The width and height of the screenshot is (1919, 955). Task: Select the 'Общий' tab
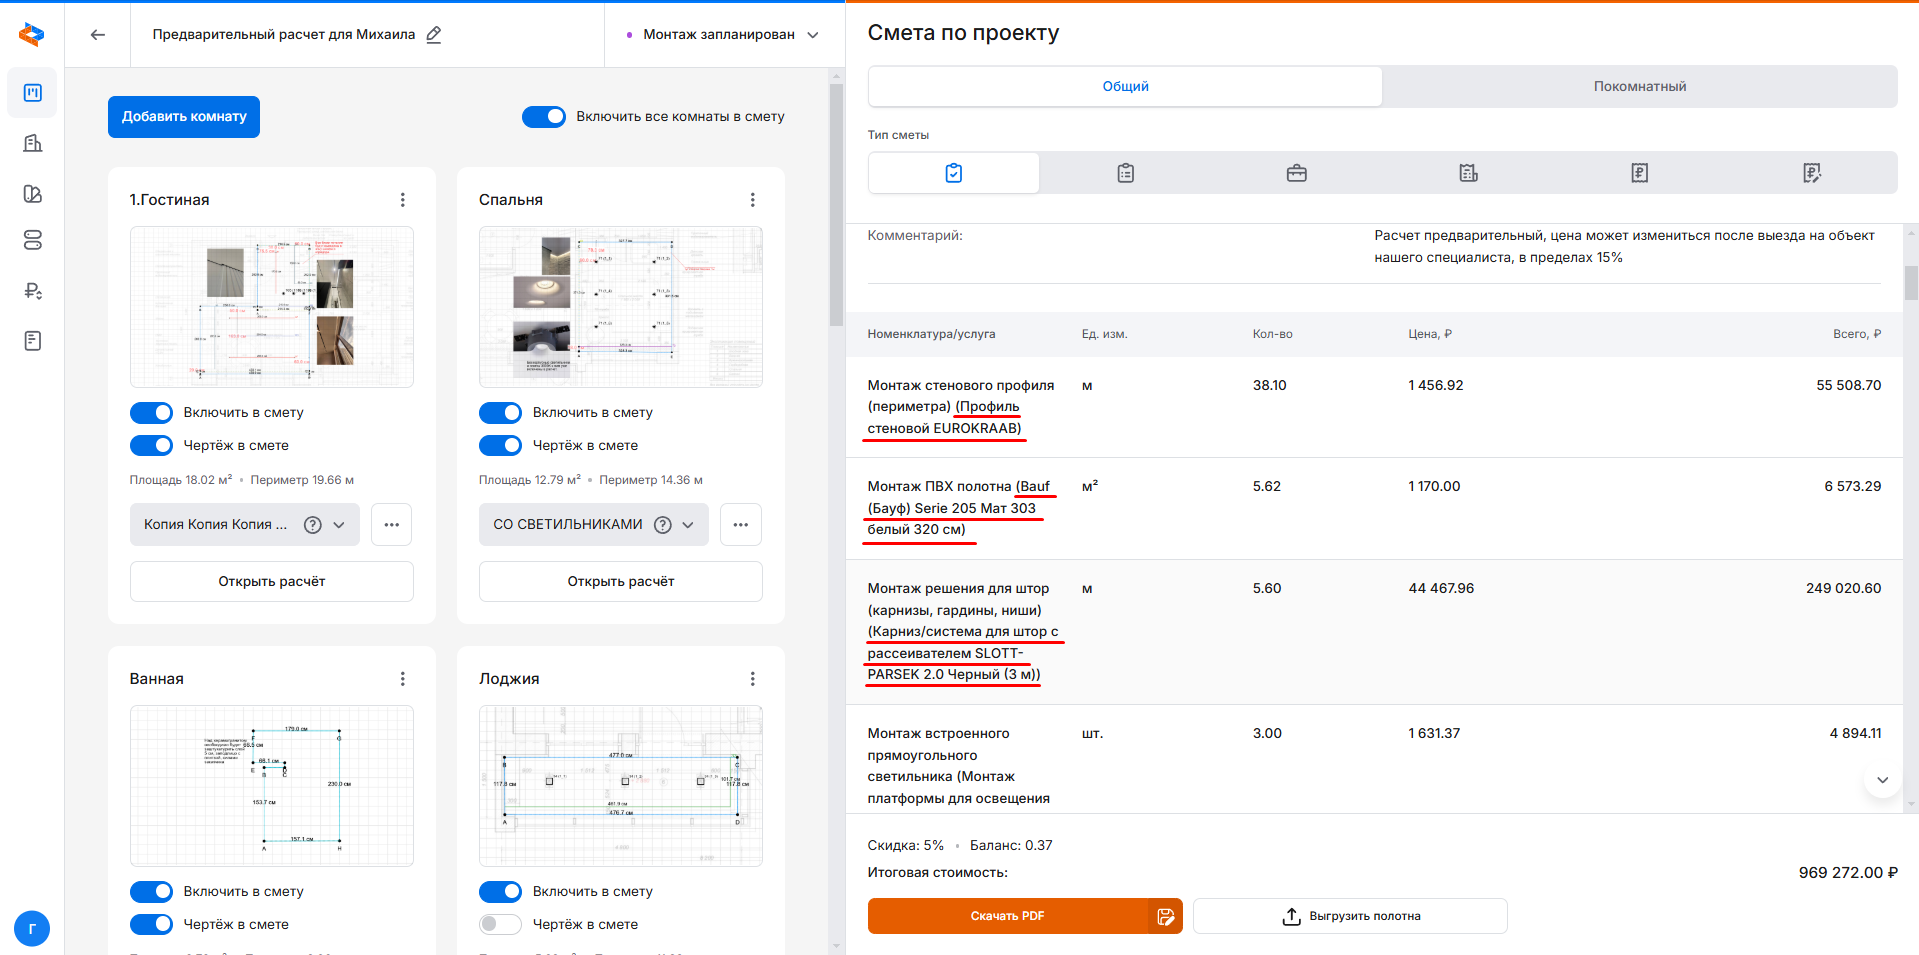[x=1125, y=87]
